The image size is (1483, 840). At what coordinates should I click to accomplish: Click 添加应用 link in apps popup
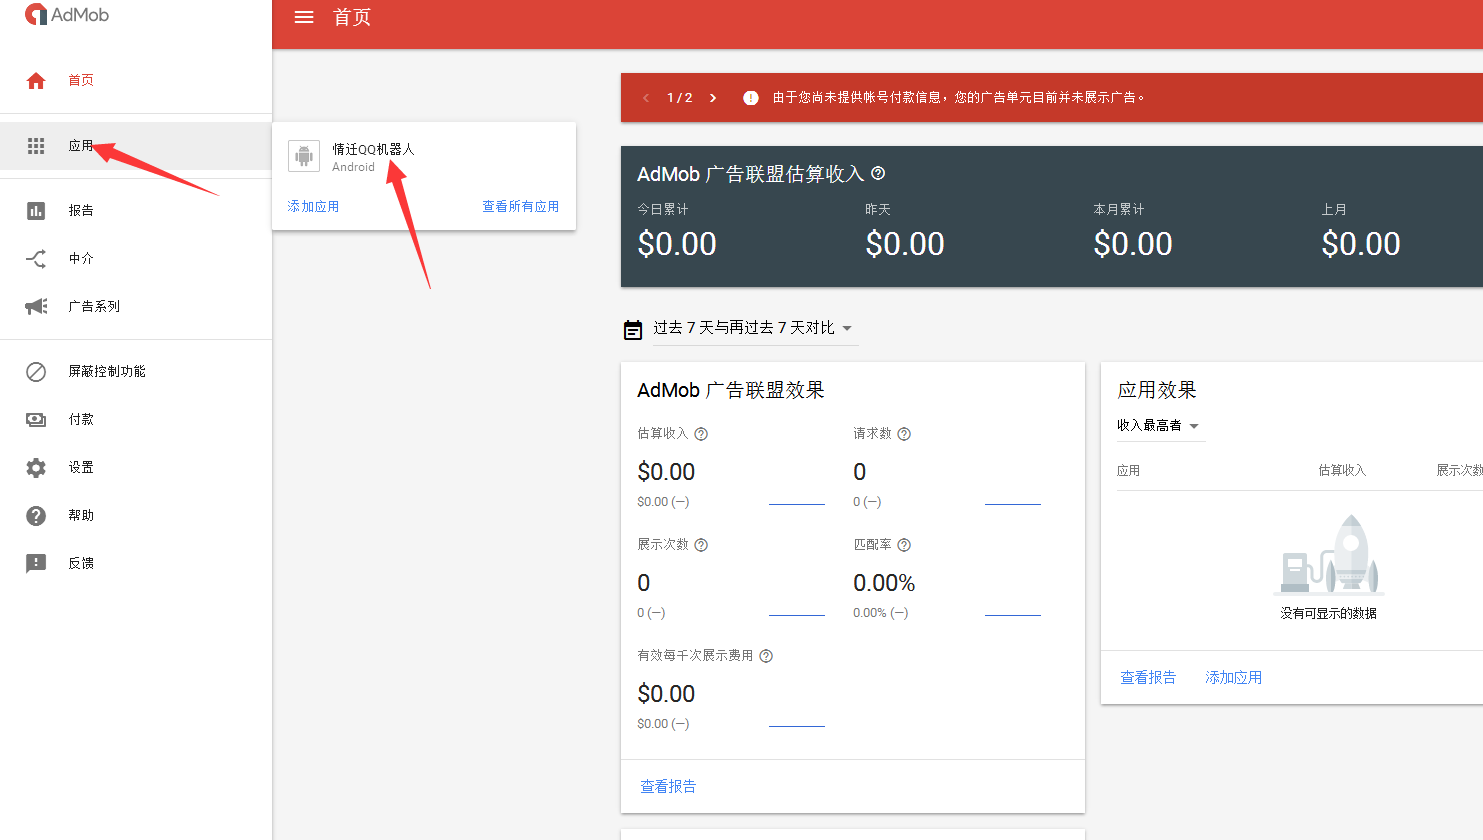coord(313,207)
